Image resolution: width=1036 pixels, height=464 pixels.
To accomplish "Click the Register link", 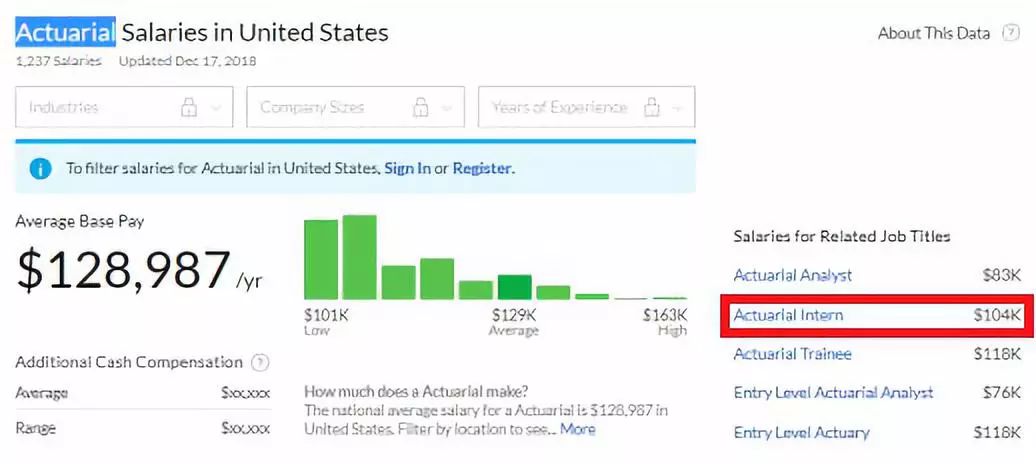I will click(x=482, y=169).
